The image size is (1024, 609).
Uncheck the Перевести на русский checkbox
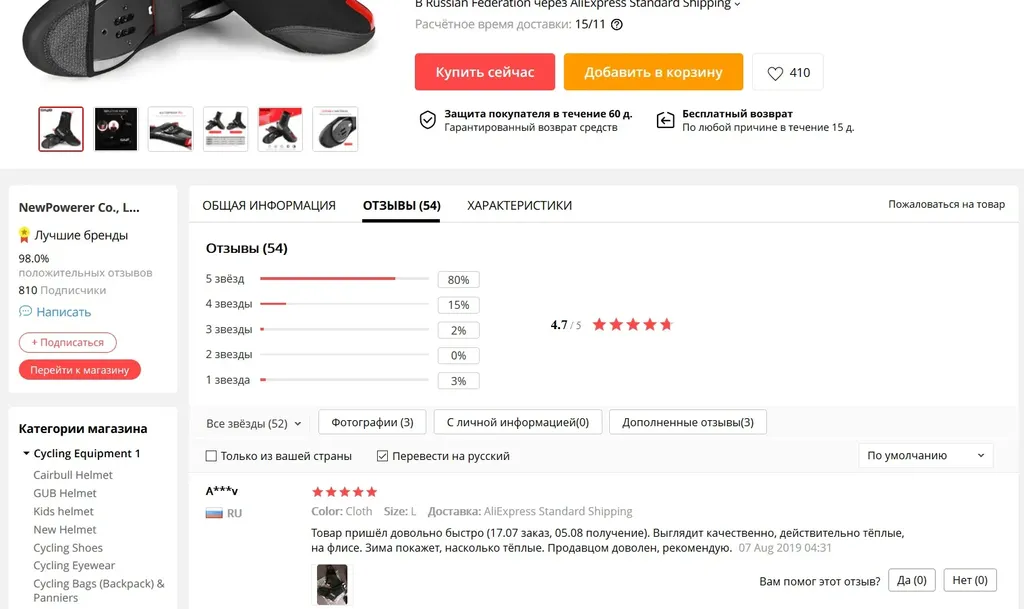[383, 456]
